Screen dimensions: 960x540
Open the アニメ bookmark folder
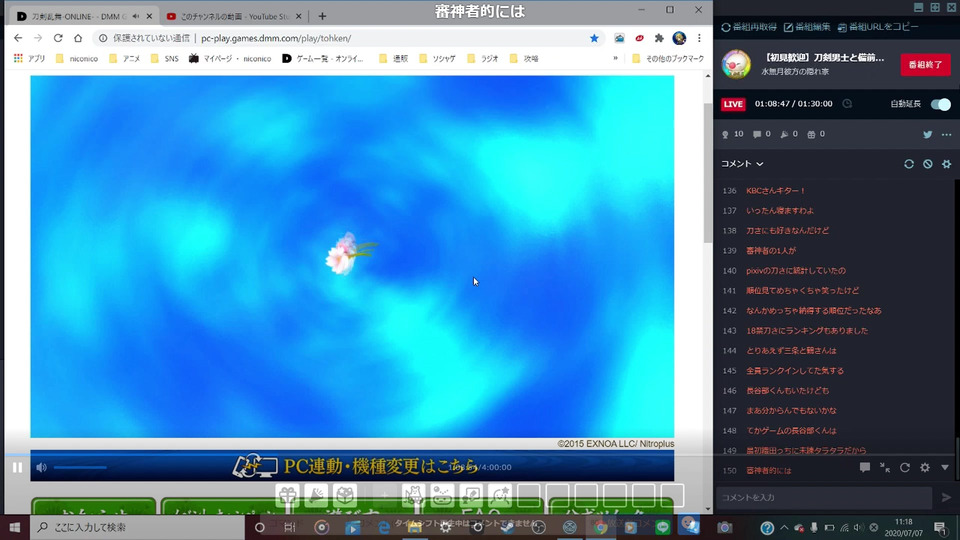(x=126, y=59)
